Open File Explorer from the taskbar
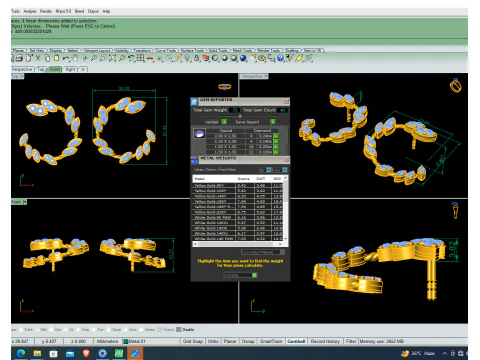This screenshot has height=360, width=480. coord(37,353)
